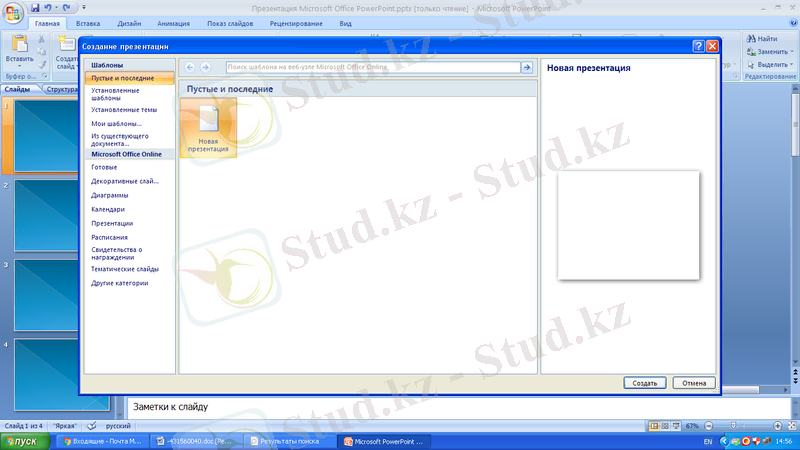The image size is (800, 450).
Task: Open the Дизайн ribbon tab
Action: pos(129,23)
